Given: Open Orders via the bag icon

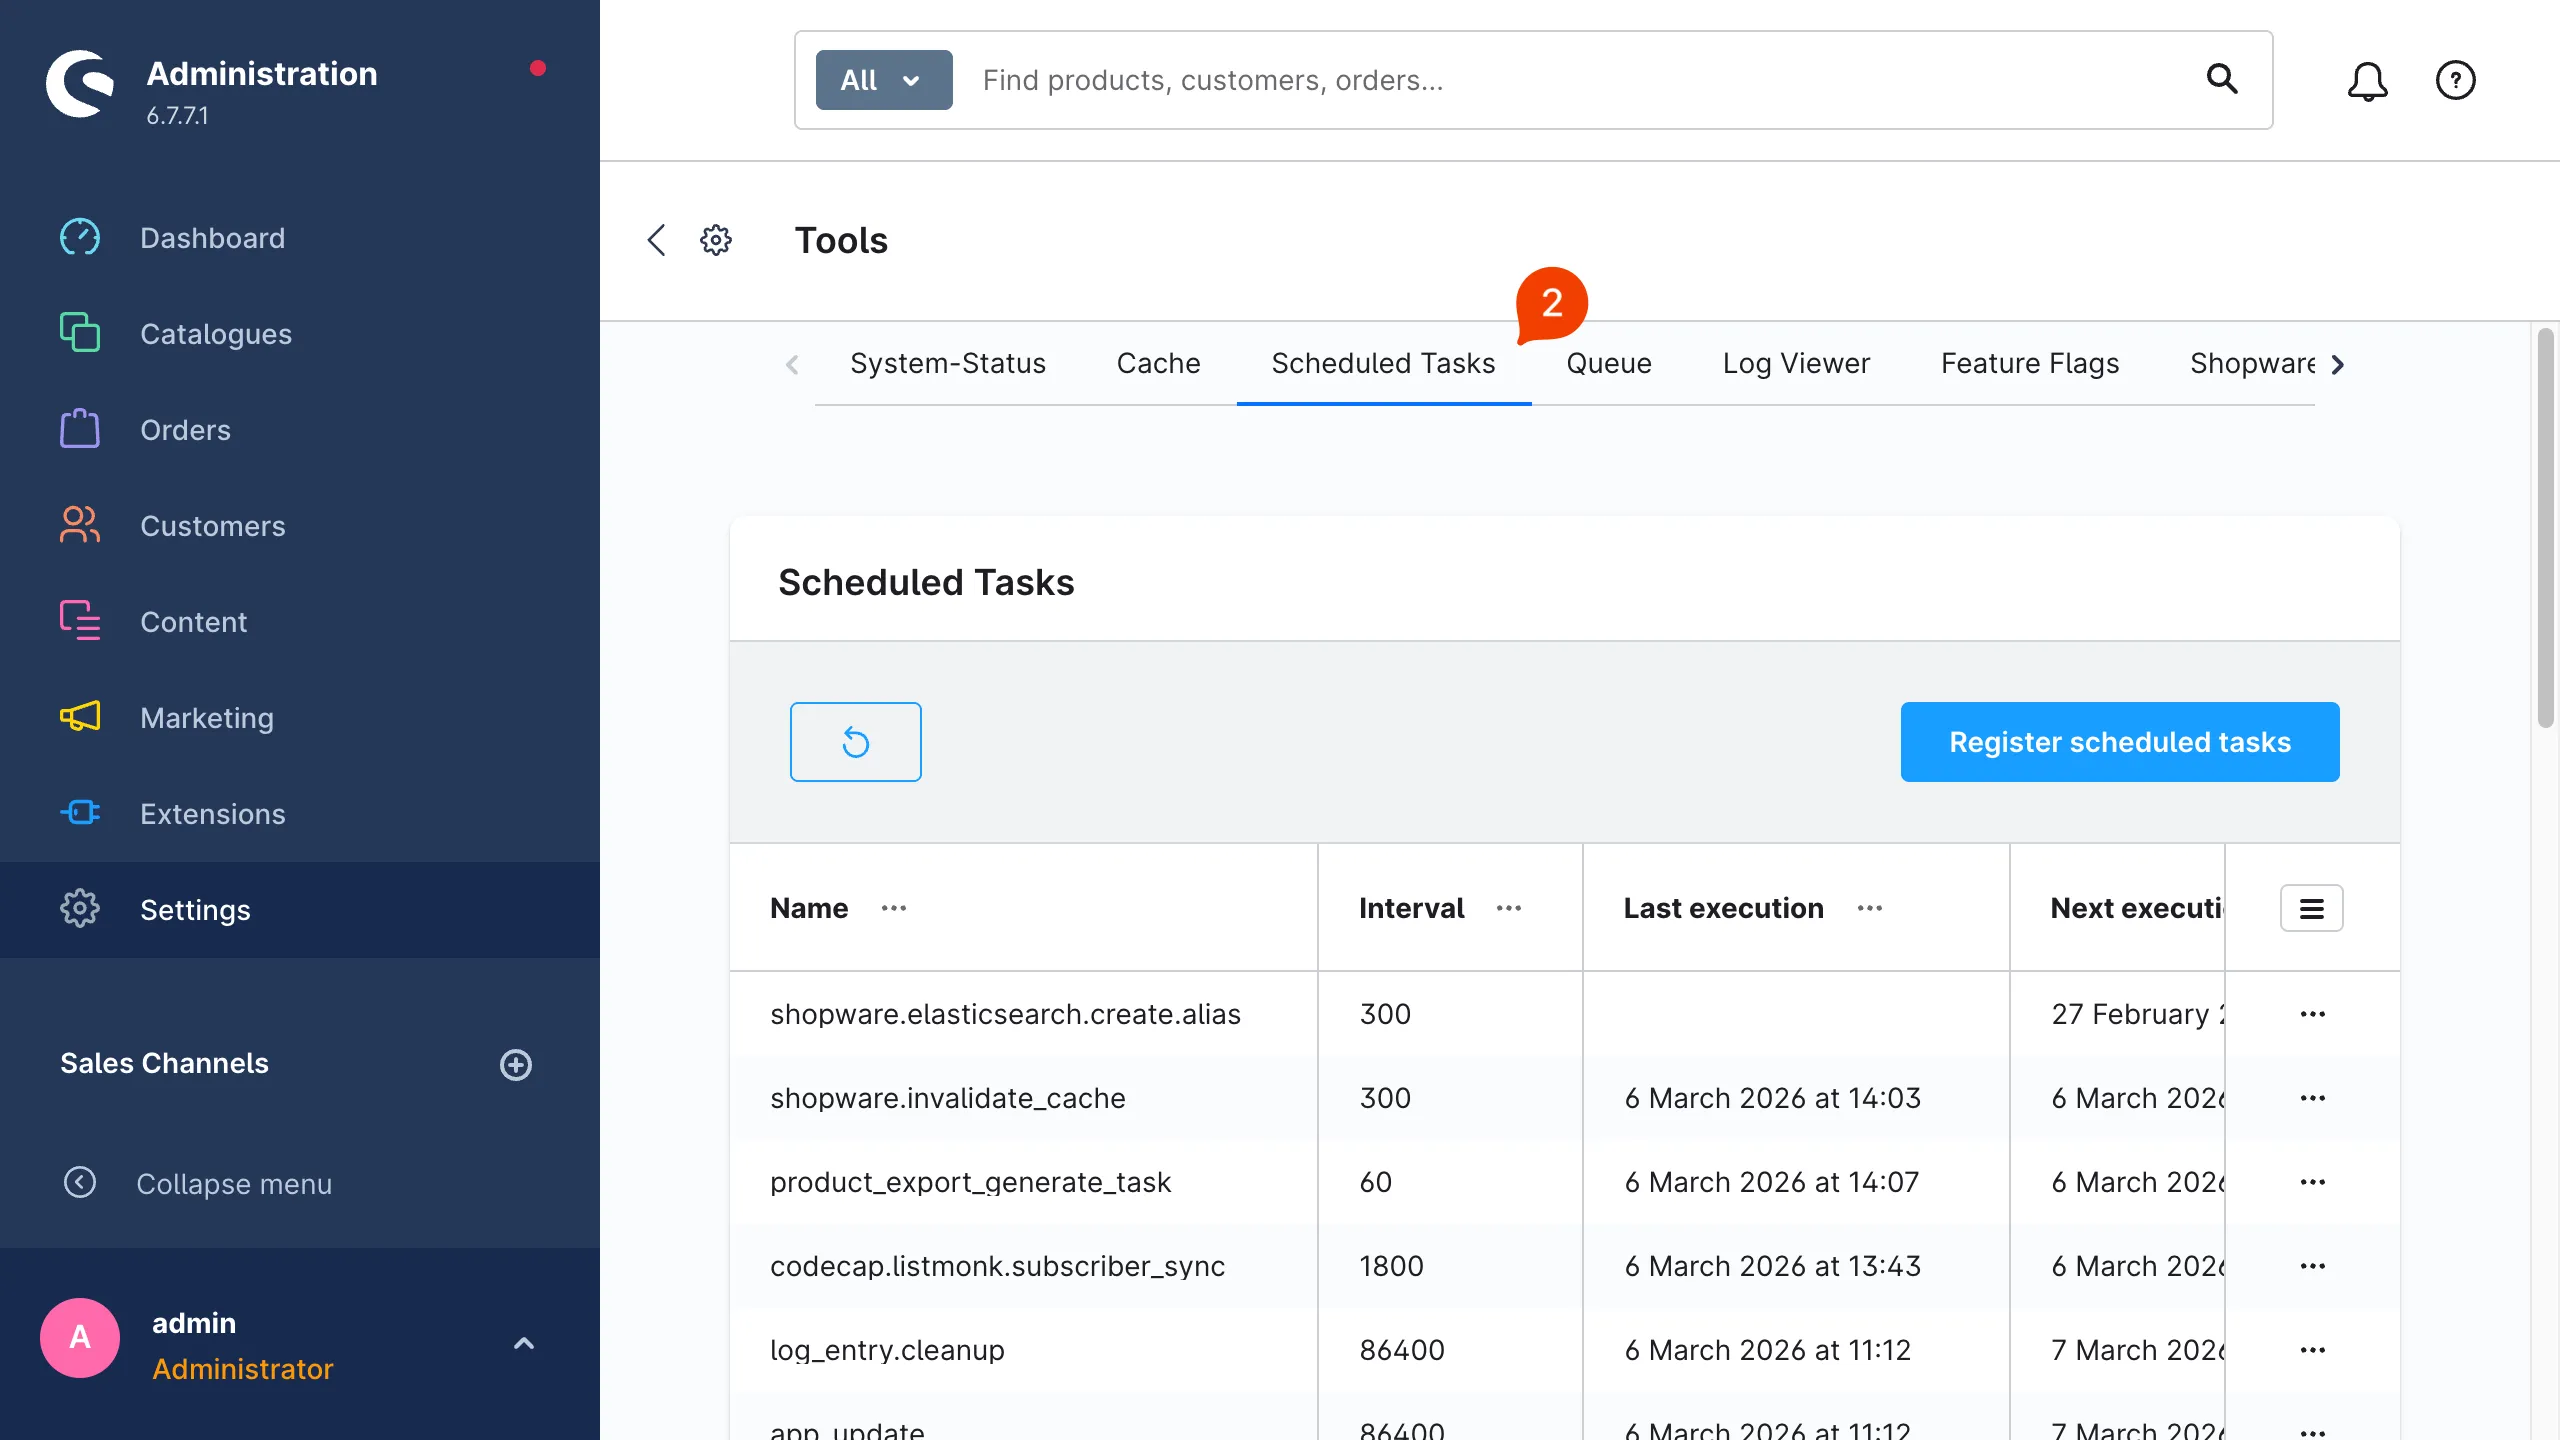Looking at the screenshot, I should tap(80, 429).
